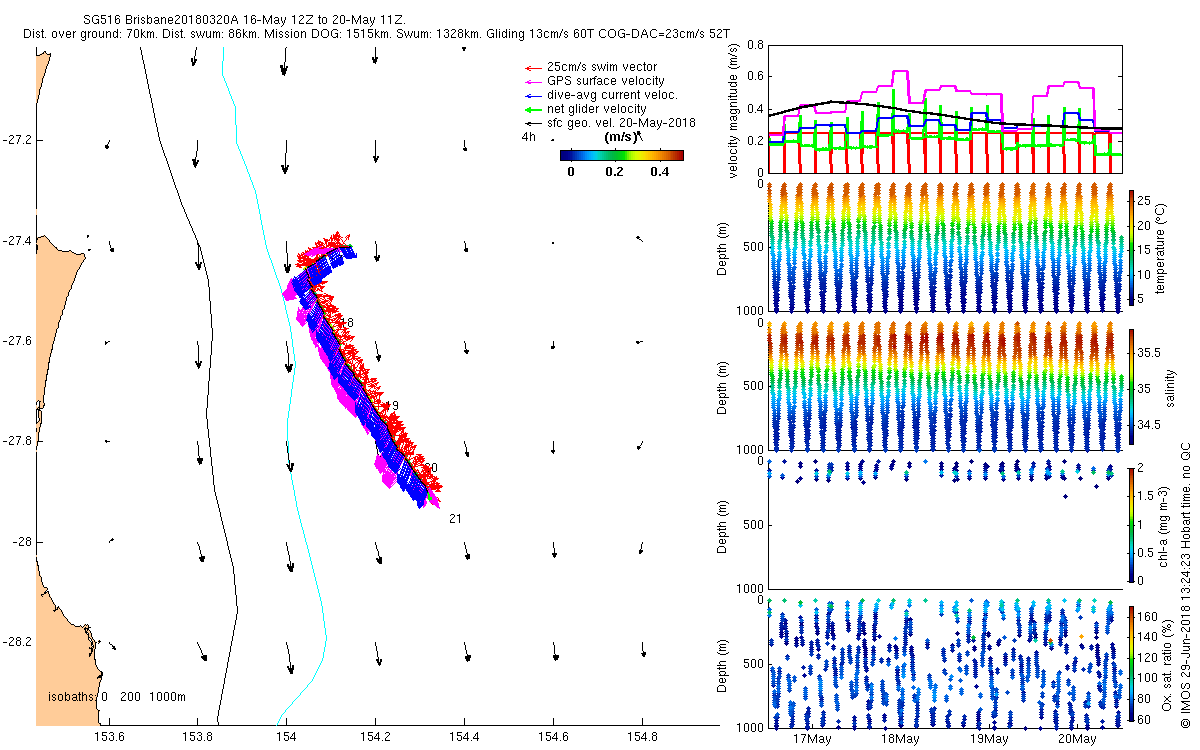Screen dimensions: 1200x750
Task: Click the "154.4" longitude tick label
Action: click(x=464, y=738)
